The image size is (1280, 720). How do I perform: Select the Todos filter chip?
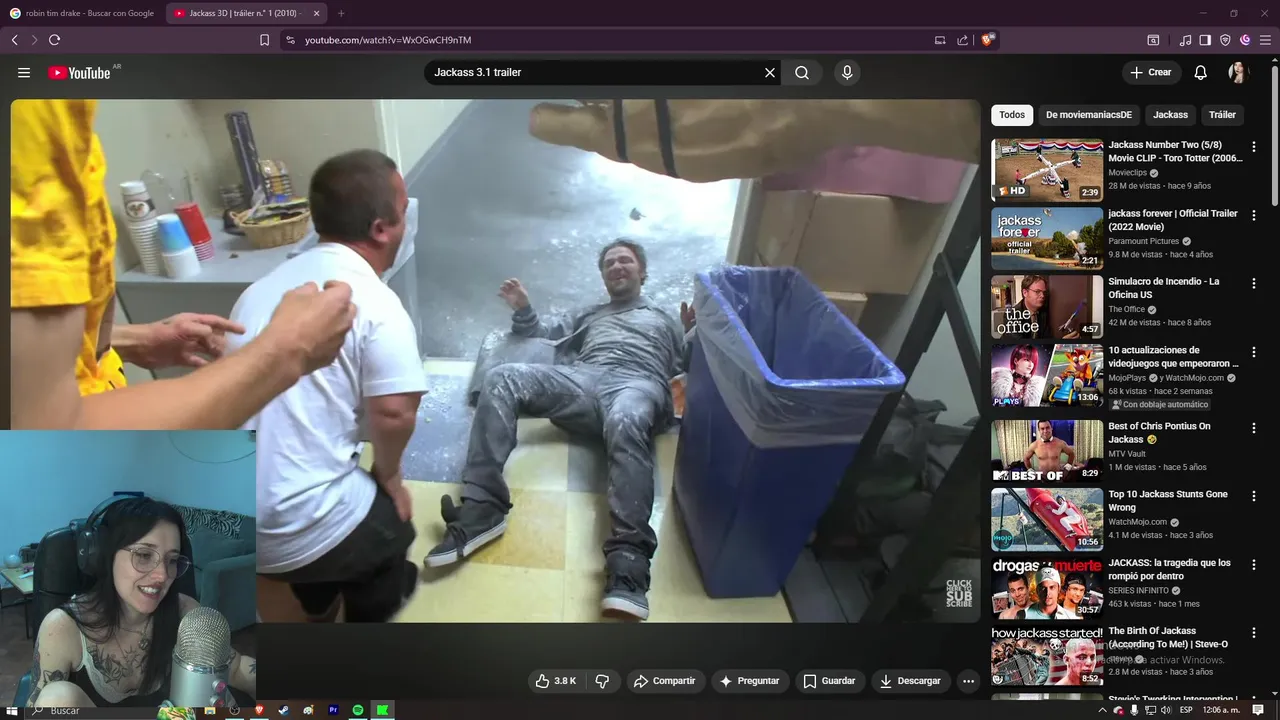tap(1012, 115)
